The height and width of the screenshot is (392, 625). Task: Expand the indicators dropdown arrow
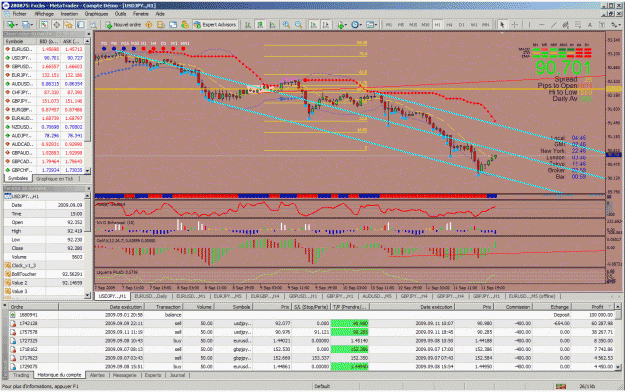click(346, 25)
